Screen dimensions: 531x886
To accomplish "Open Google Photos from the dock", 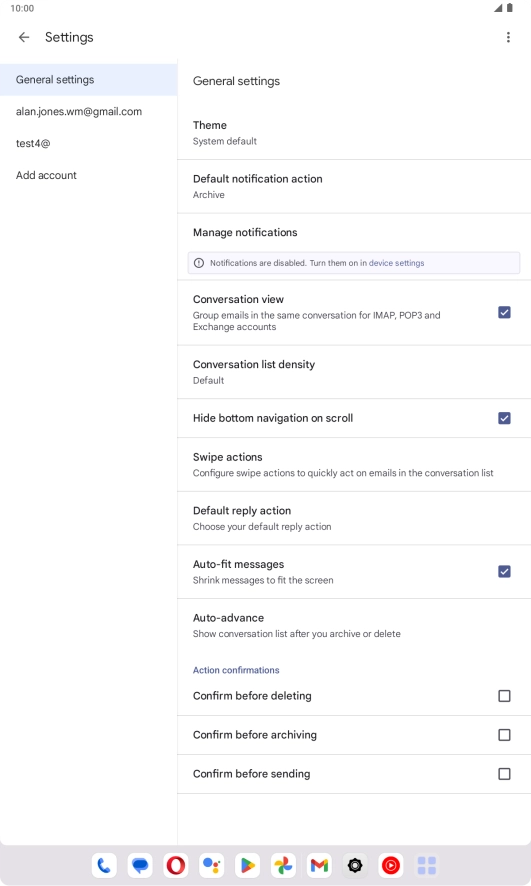I will (284, 865).
